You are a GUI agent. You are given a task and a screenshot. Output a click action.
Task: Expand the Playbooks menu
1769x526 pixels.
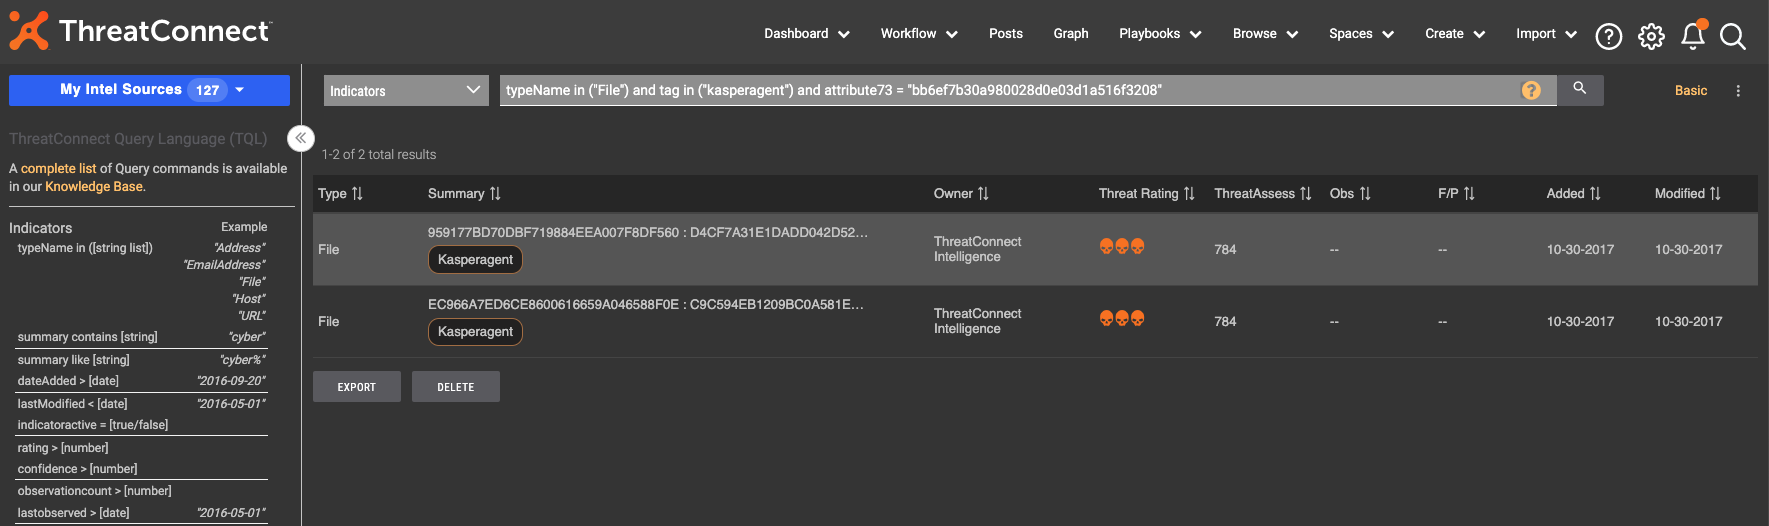coord(1160,34)
